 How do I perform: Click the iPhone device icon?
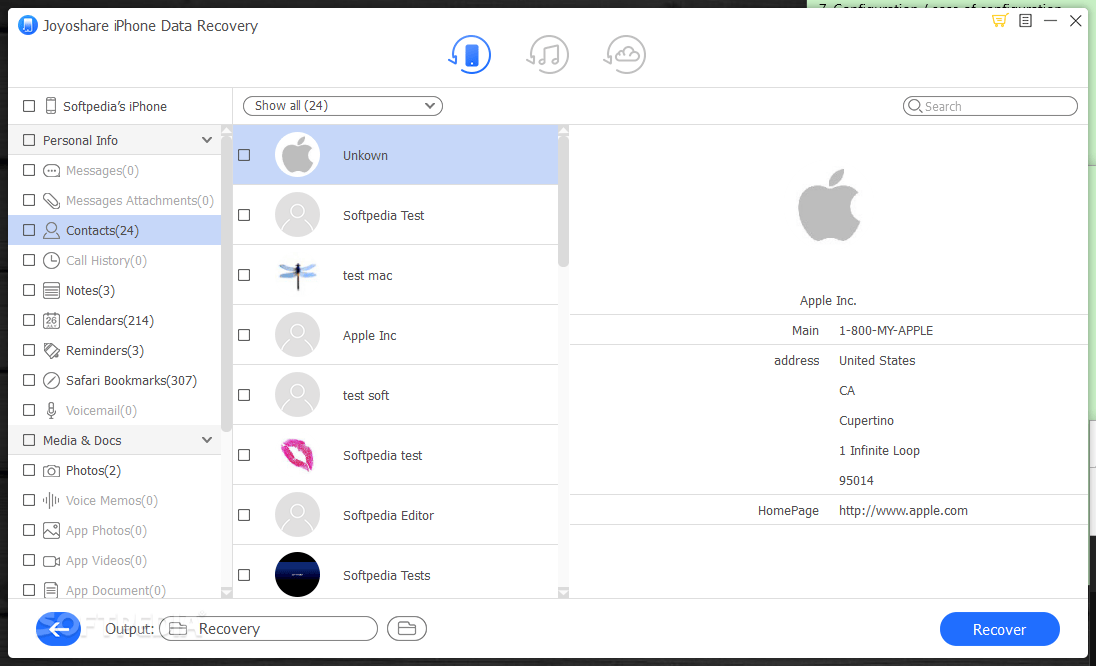pyautogui.click(x=50, y=106)
